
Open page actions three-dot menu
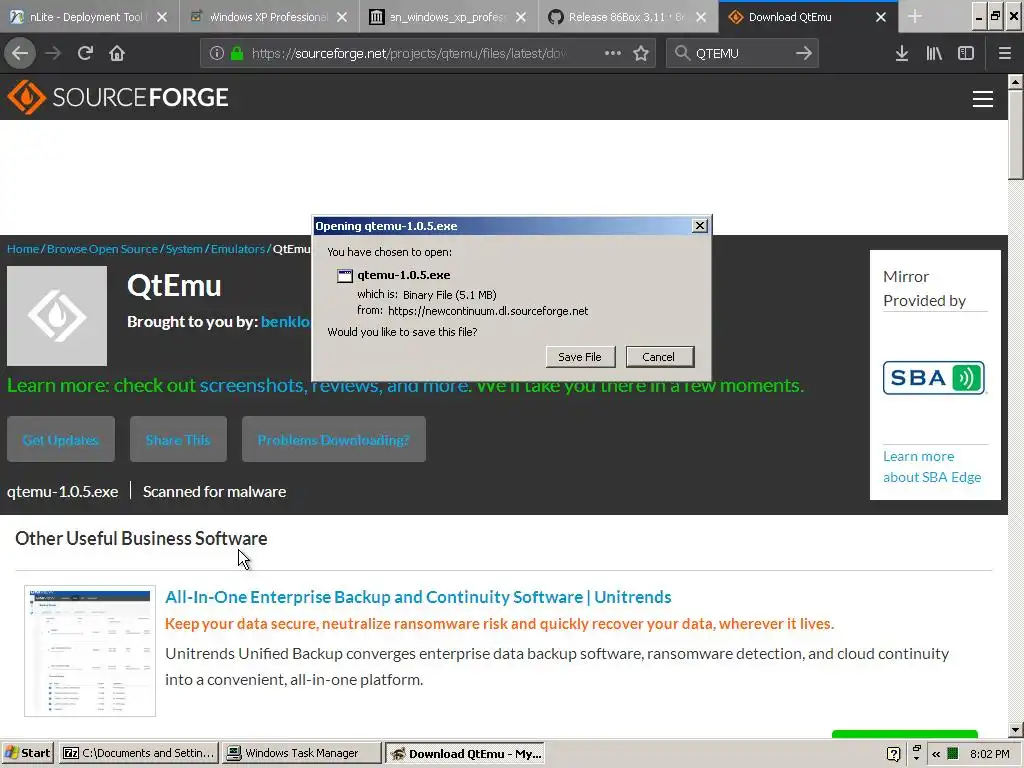(x=613, y=53)
